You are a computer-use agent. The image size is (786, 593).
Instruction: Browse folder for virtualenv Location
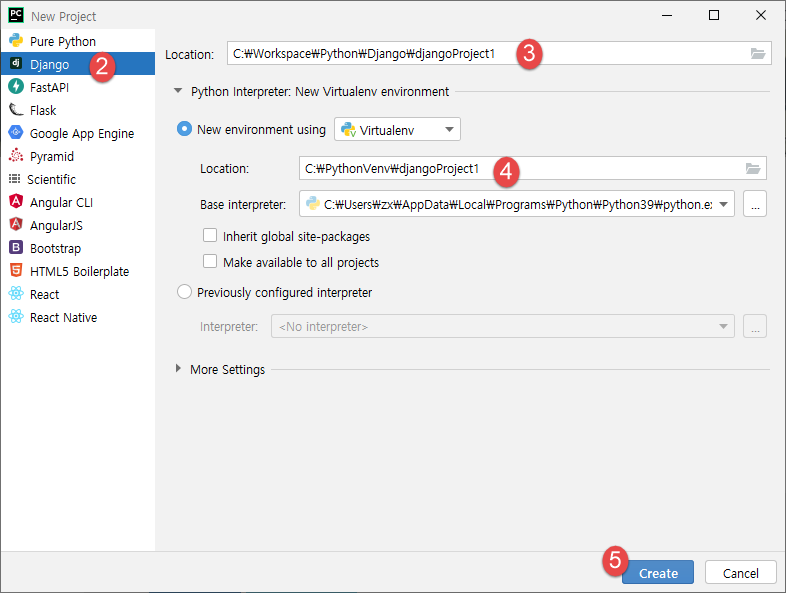pyautogui.click(x=753, y=168)
